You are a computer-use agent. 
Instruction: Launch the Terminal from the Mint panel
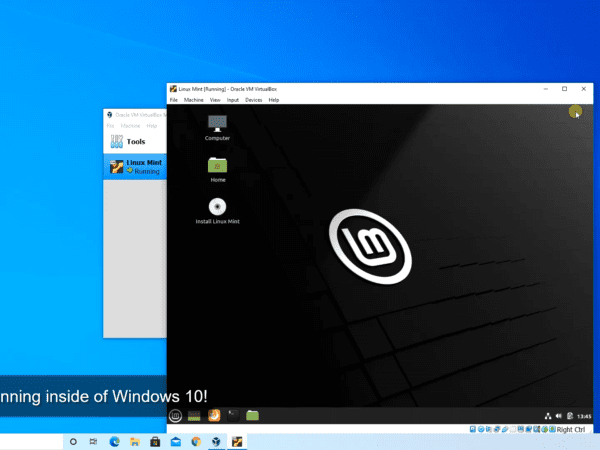(x=233, y=416)
